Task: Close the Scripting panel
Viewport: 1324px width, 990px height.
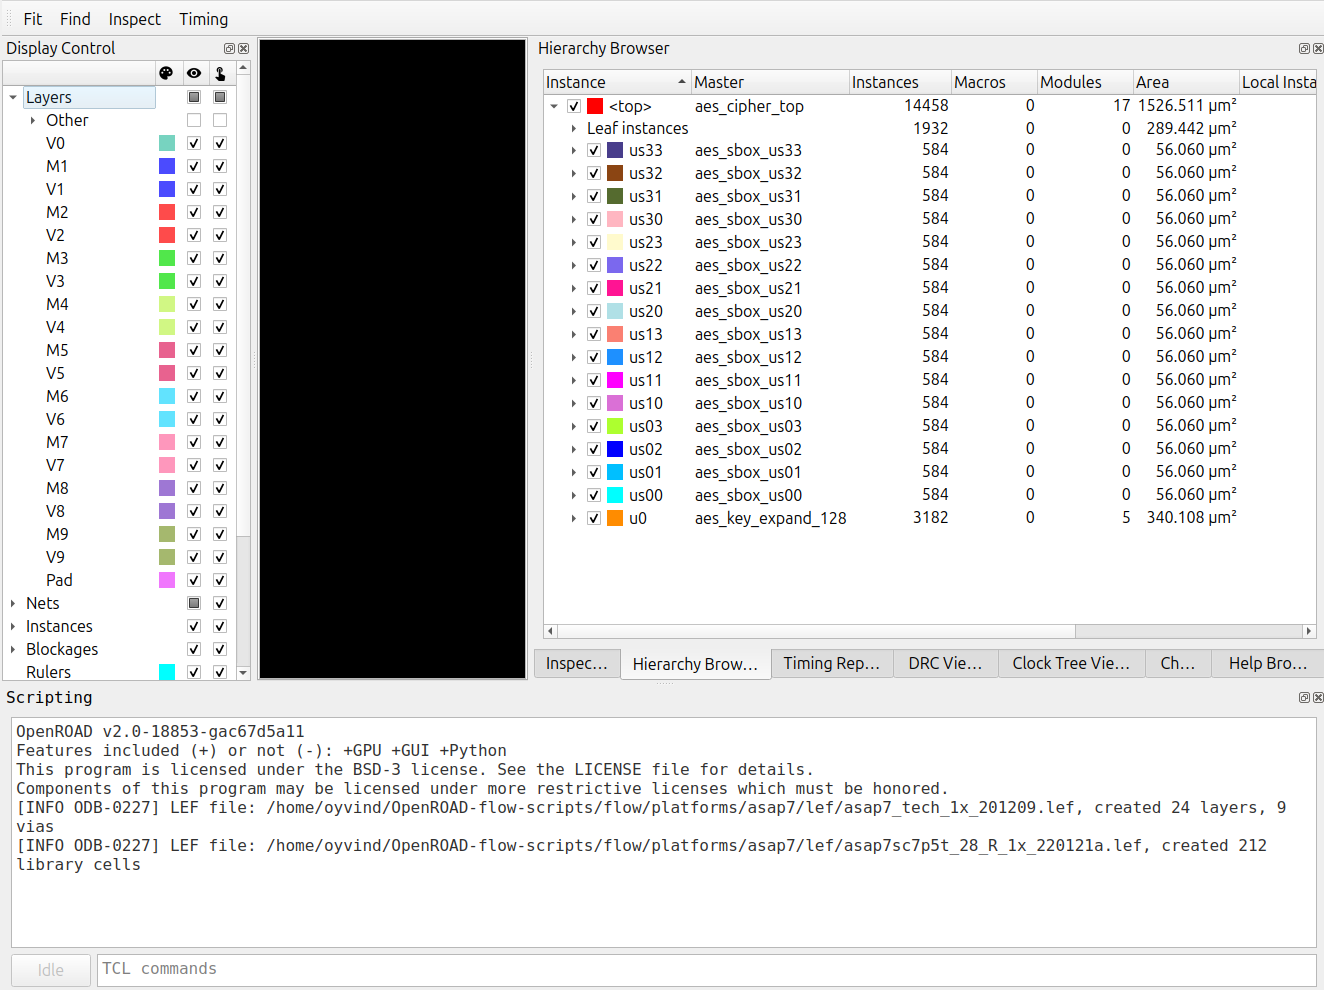Action: pyautogui.click(x=1318, y=697)
